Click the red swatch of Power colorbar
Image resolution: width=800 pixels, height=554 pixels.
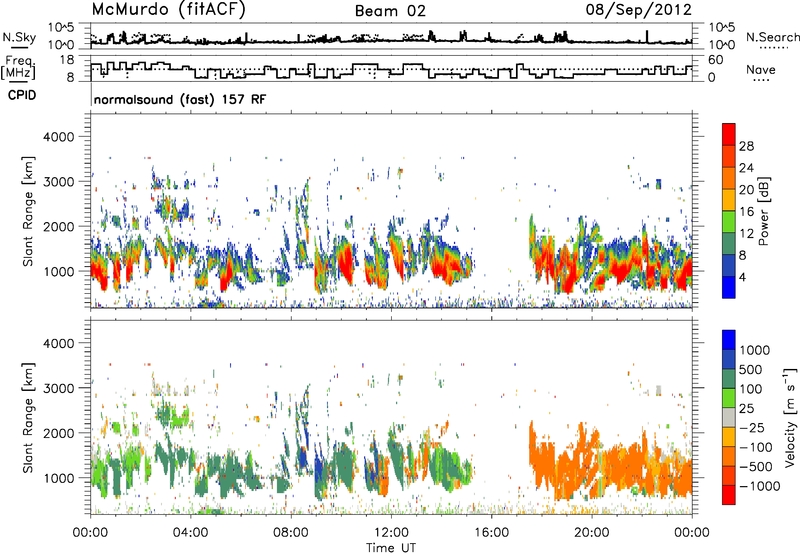[729, 134]
